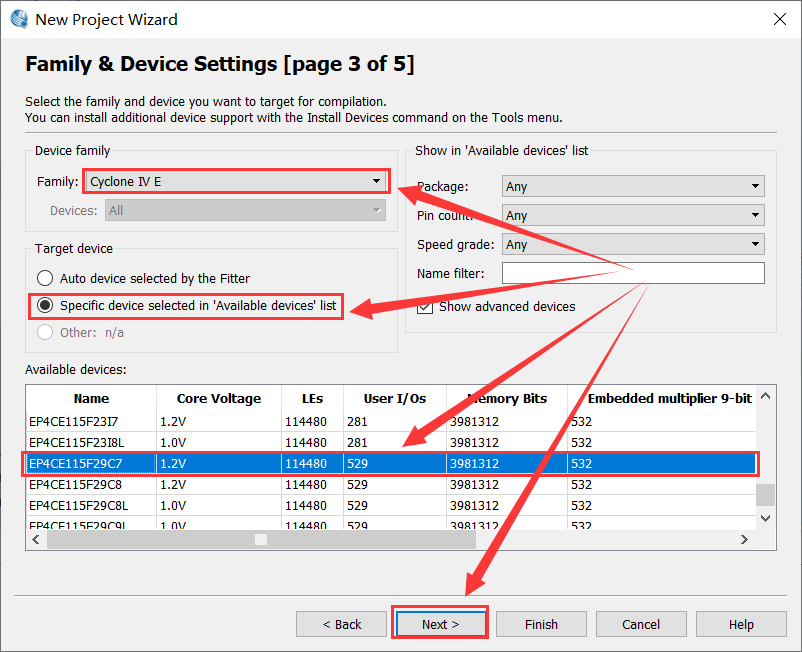Click in the Name filter input field
Image resolution: width=802 pixels, height=652 pixels.
(633, 273)
